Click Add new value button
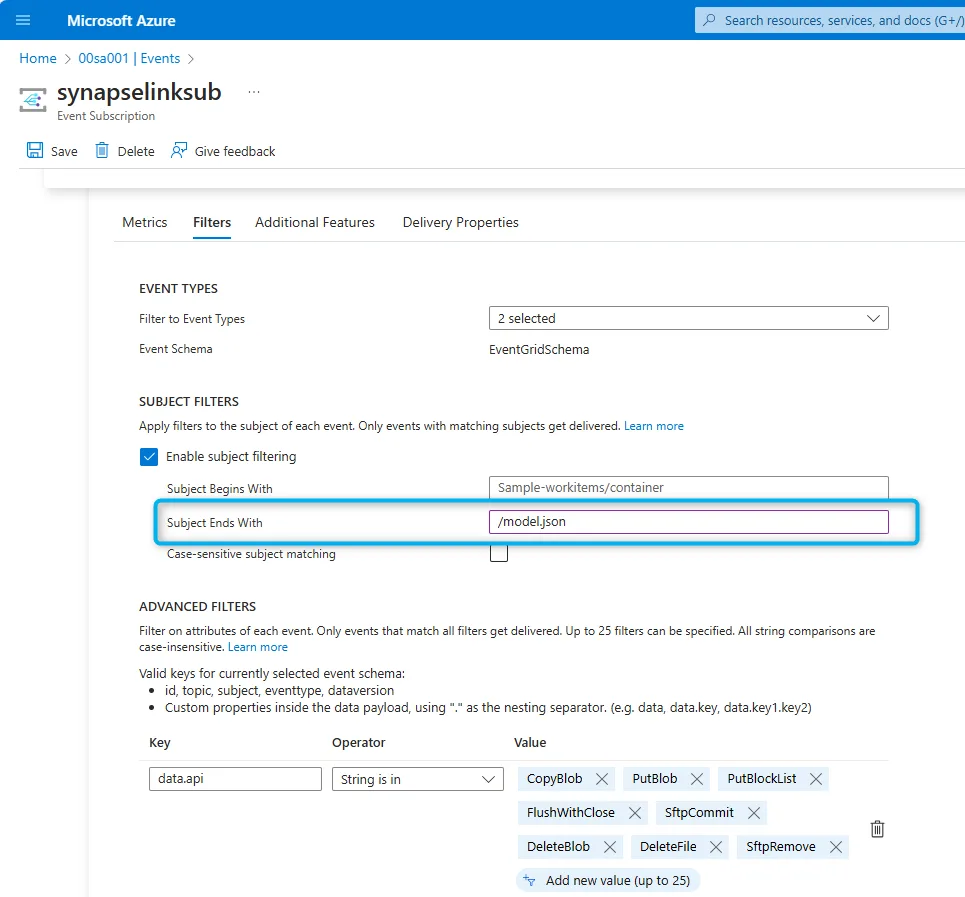 (608, 881)
